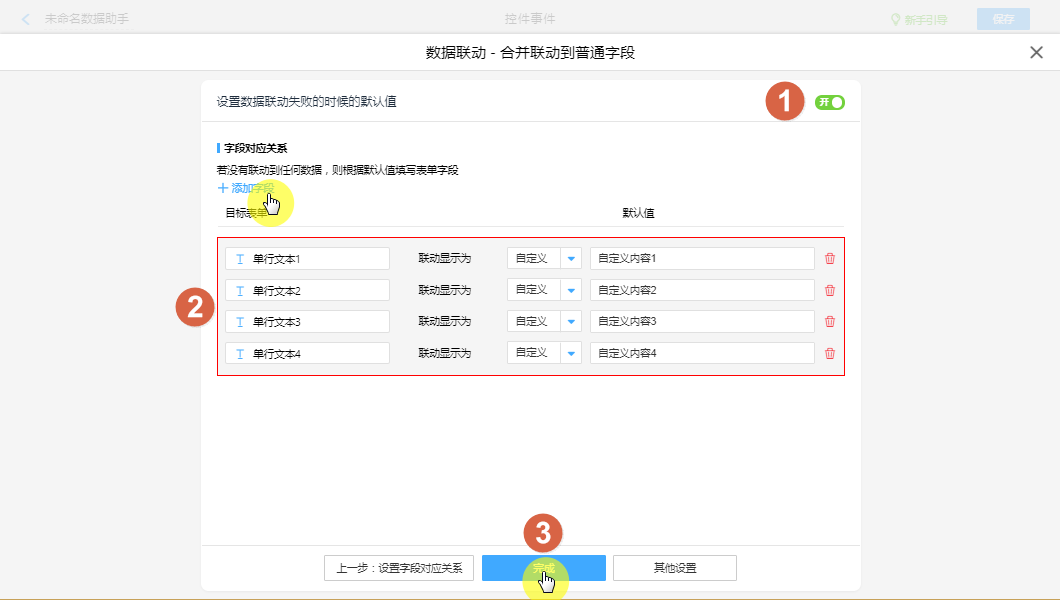Screen dimensions: 1060x600
Task: Click the 添加字段 link
Action: (x=246, y=188)
